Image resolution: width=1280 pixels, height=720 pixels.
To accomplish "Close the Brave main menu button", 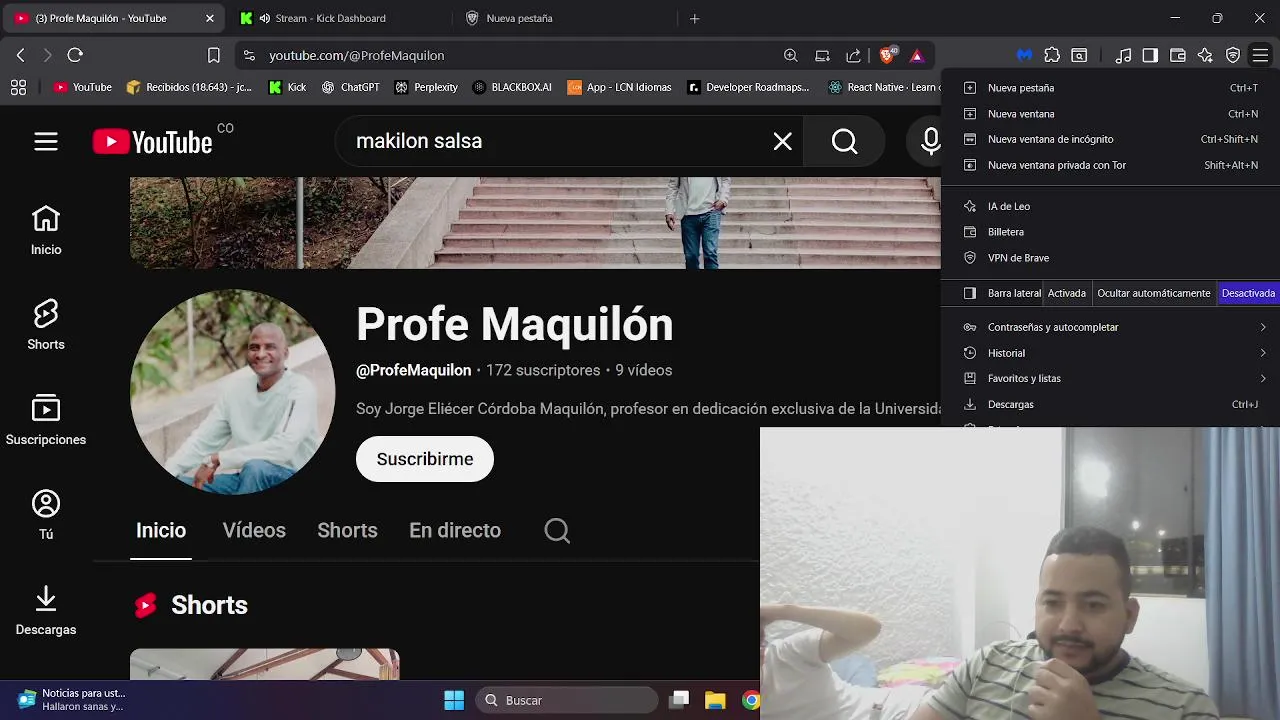I will coord(1260,55).
